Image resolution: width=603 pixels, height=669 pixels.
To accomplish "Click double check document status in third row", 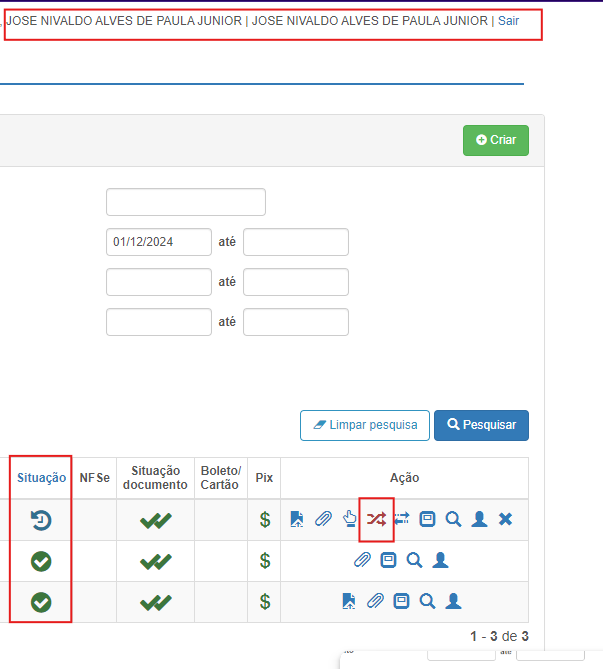I will pyautogui.click(x=155, y=602).
